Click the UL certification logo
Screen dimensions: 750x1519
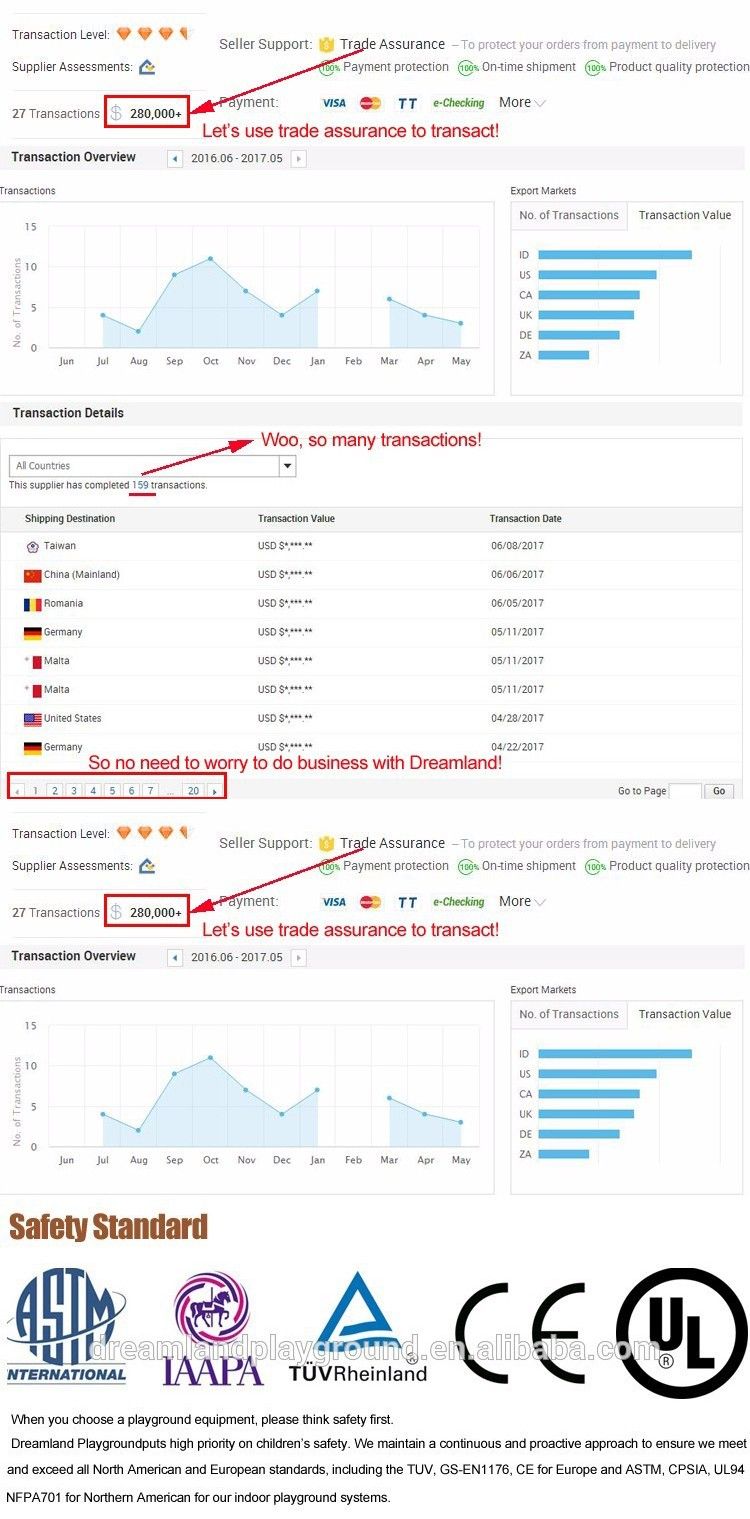coord(681,1332)
